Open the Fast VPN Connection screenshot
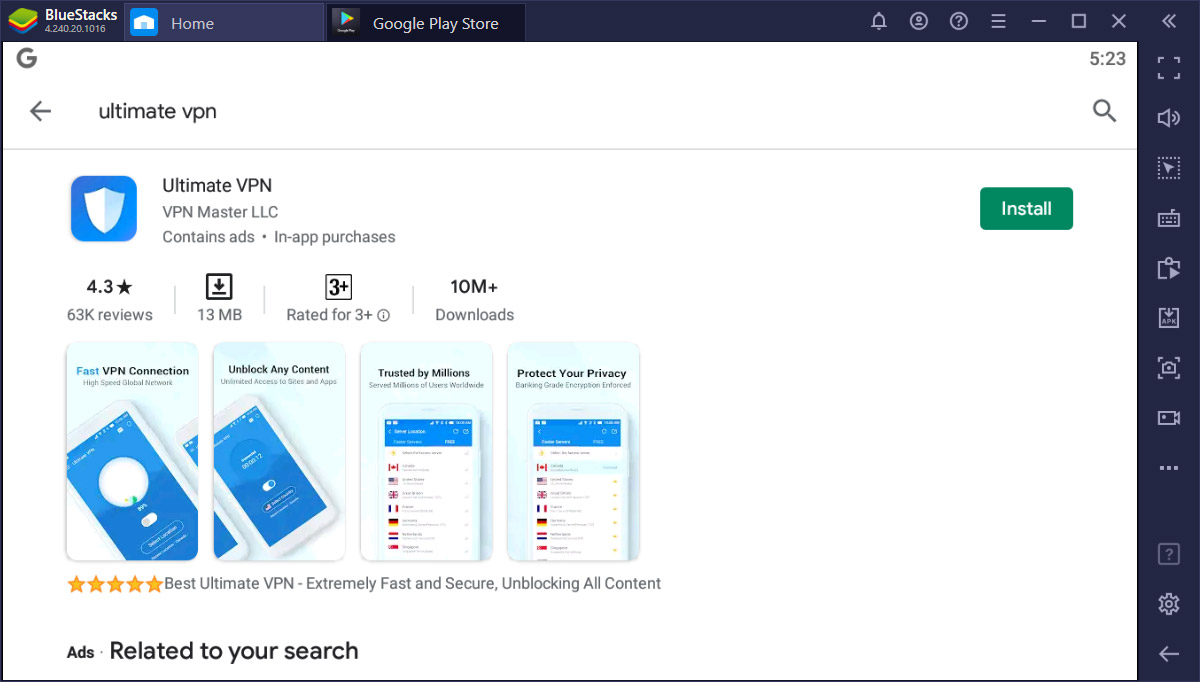Screen dimensions: 1200x682 click(x=132, y=451)
